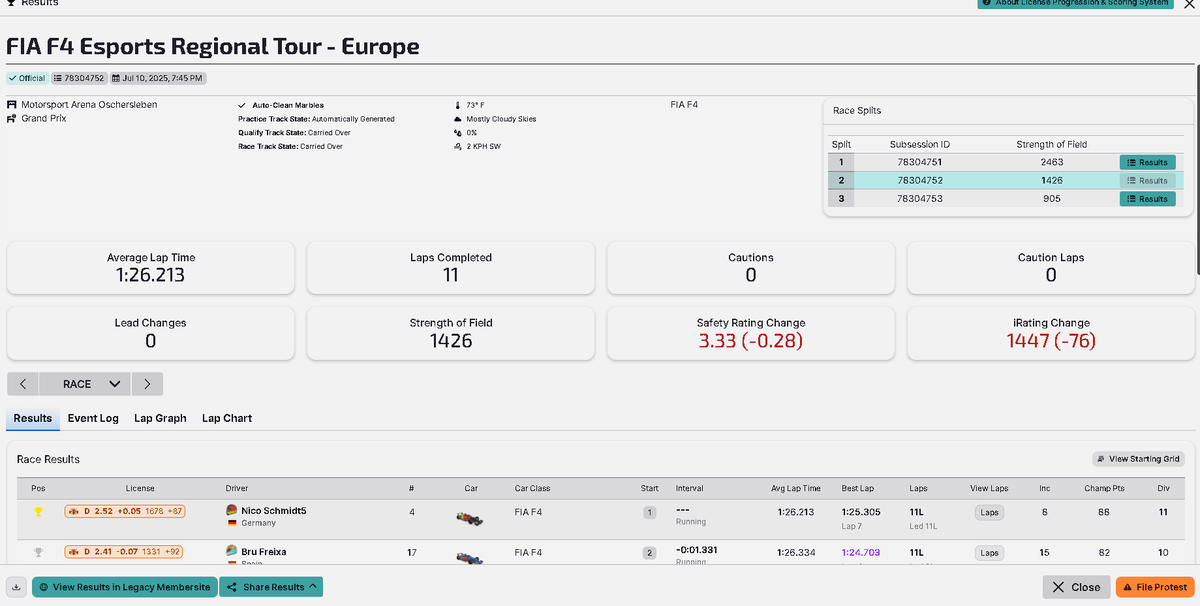Click Strength of Field value 2463

[1051, 162]
